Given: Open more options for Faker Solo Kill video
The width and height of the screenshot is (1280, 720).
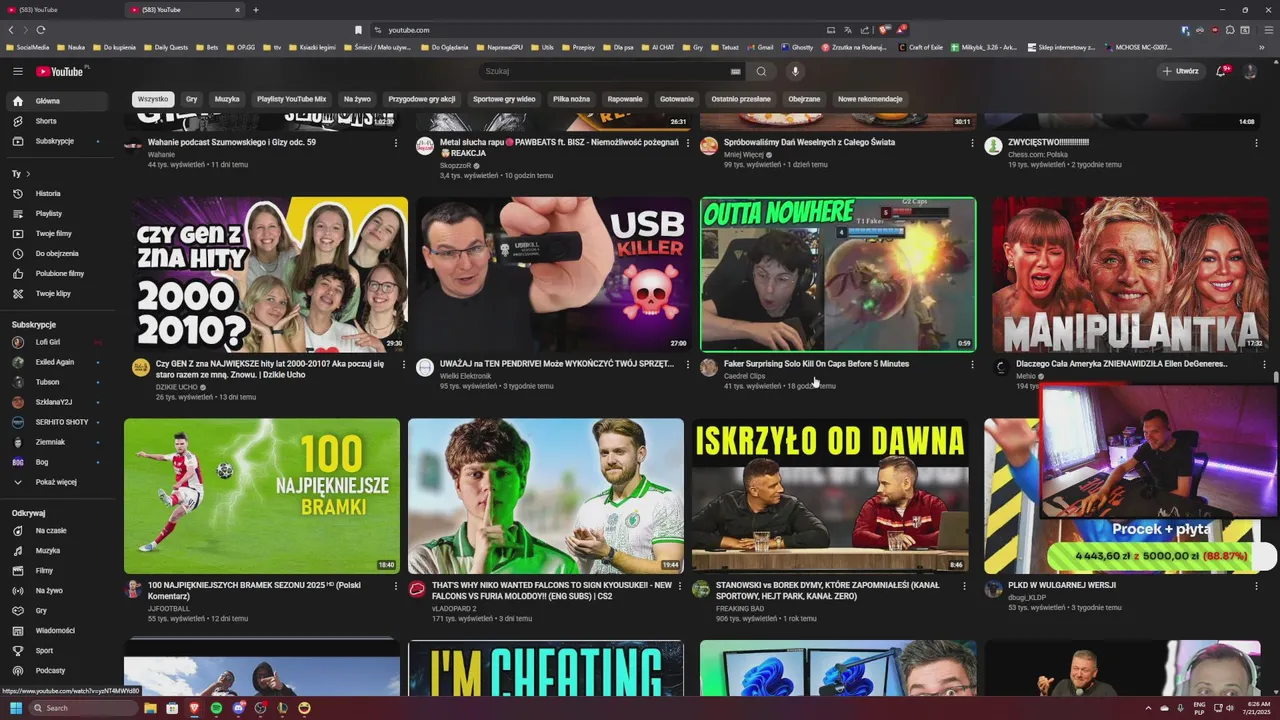Looking at the screenshot, I should pos(972,365).
